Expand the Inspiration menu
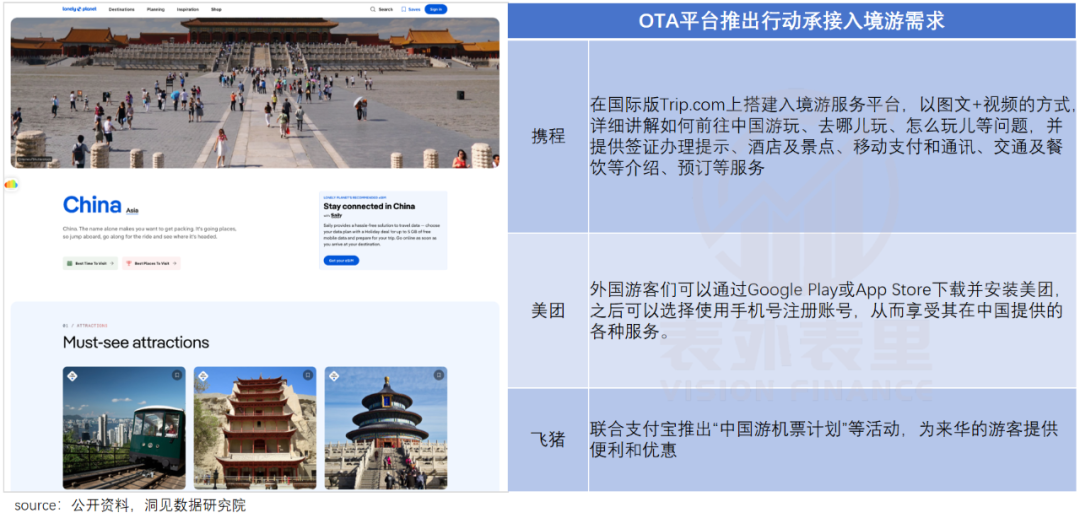Viewport: 1080px width, 518px height. 187,9
